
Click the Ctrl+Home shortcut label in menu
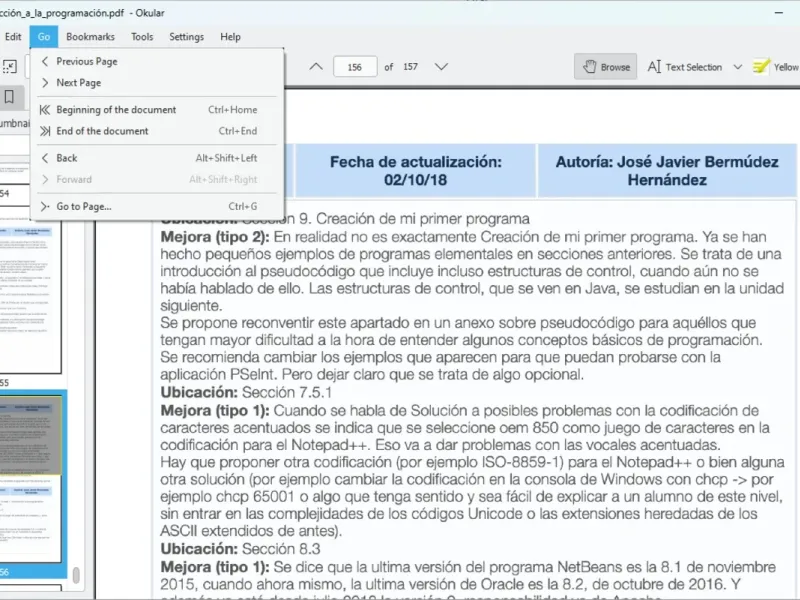[x=233, y=110]
